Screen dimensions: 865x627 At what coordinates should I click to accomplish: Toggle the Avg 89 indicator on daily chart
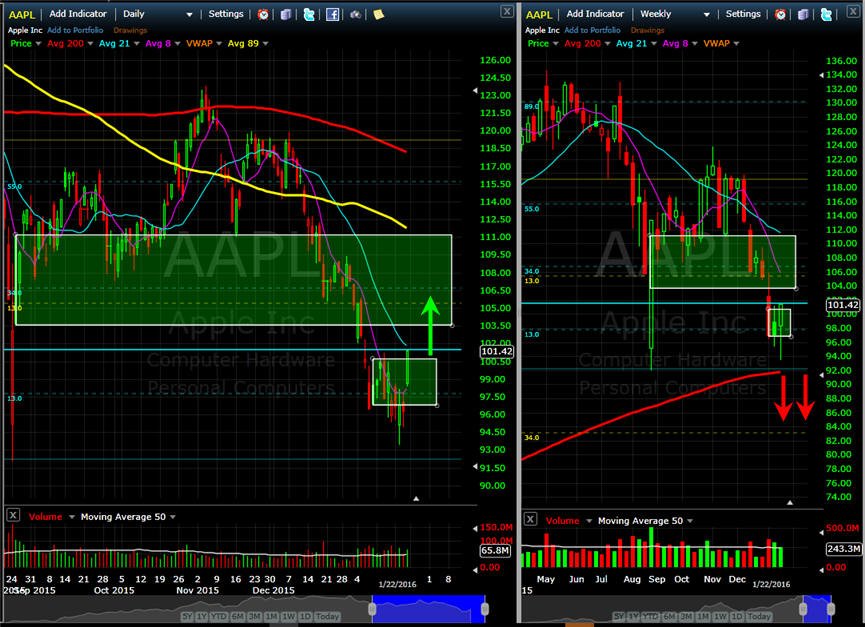[248, 43]
